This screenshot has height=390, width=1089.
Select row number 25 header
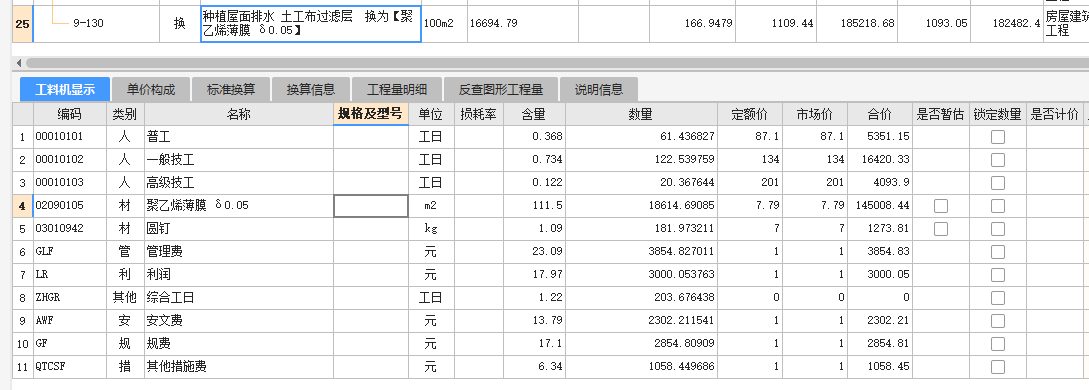pos(22,24)
